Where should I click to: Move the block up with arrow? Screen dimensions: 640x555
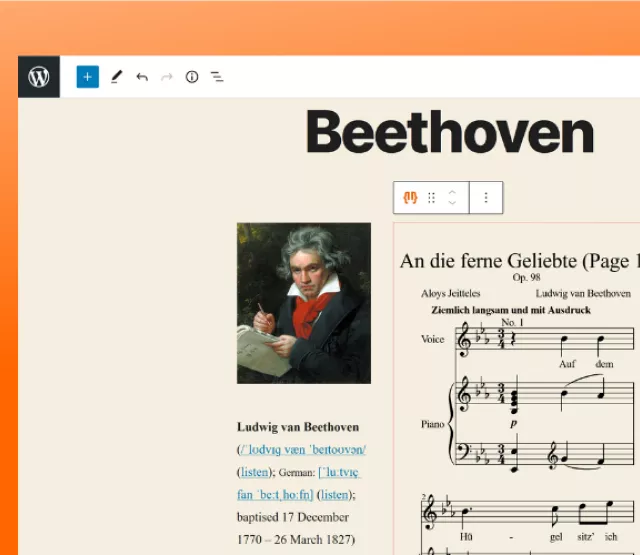tap(452, 192)
